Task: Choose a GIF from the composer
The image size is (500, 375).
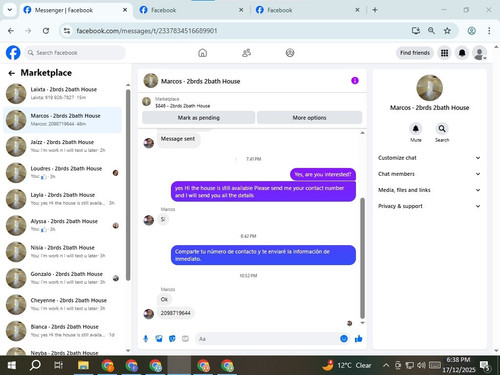Action: (x=185, y=339)
